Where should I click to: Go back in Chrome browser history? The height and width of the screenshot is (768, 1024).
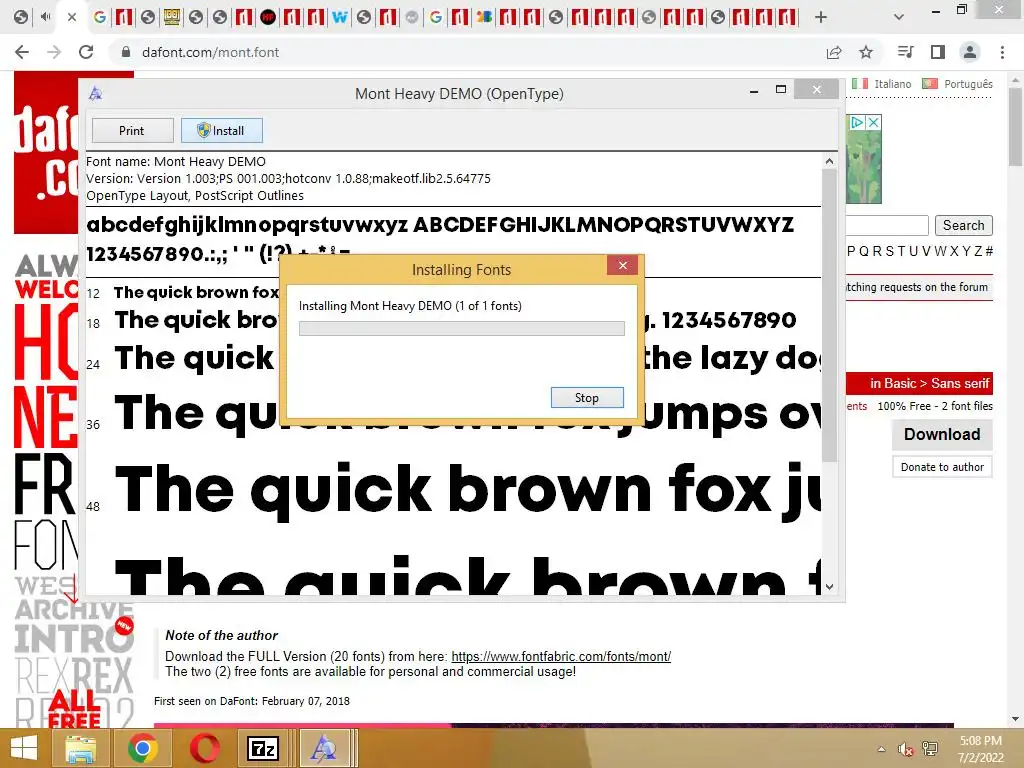[22, 52]
